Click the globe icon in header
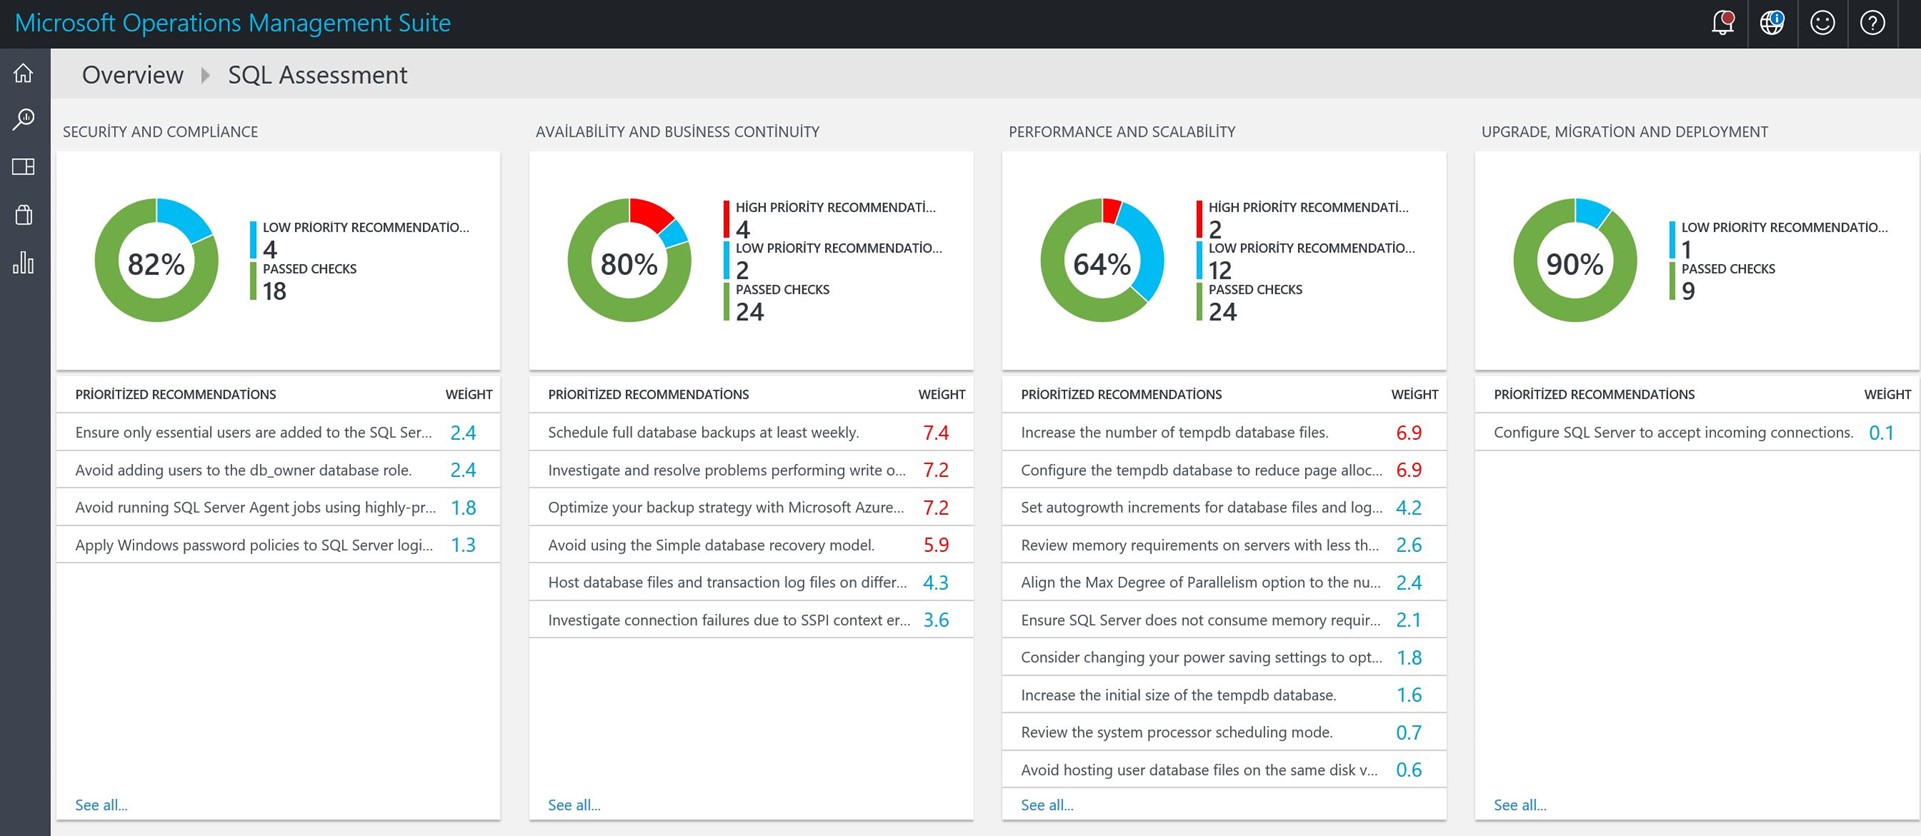The image size is (1921, 836). [x=1772, y=23]
